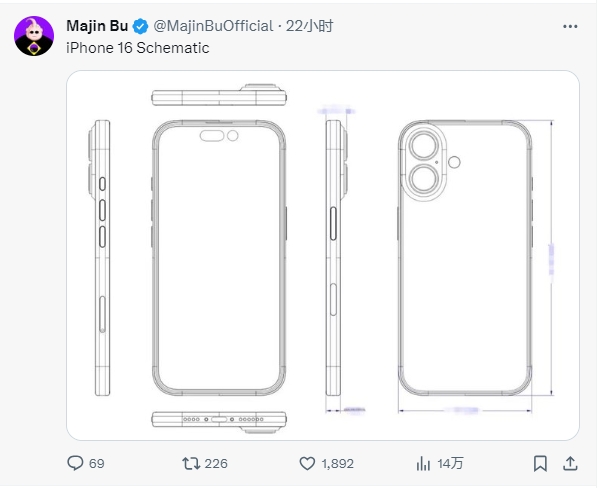Viewport: 607px width, 488px height.
Task: Share the tweet via the upload arrow icon
Action: [x=570, y=463]
